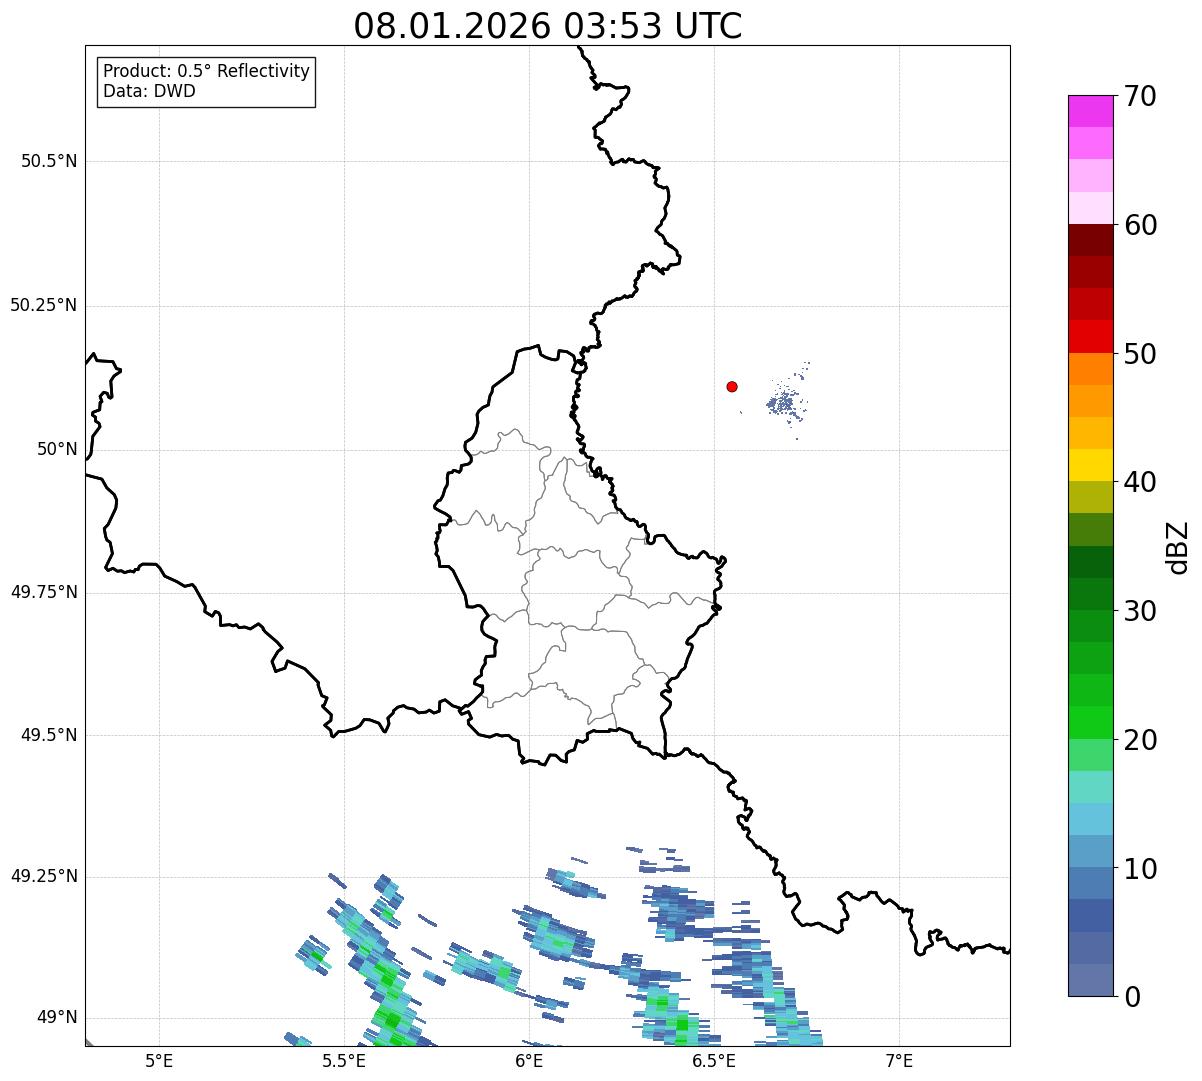Image resolution: width=1202 pixels, height=1081 pixels.
Task: Click the plot title 08.01.2026 03:53 UTC
Action: pos(548,26)
